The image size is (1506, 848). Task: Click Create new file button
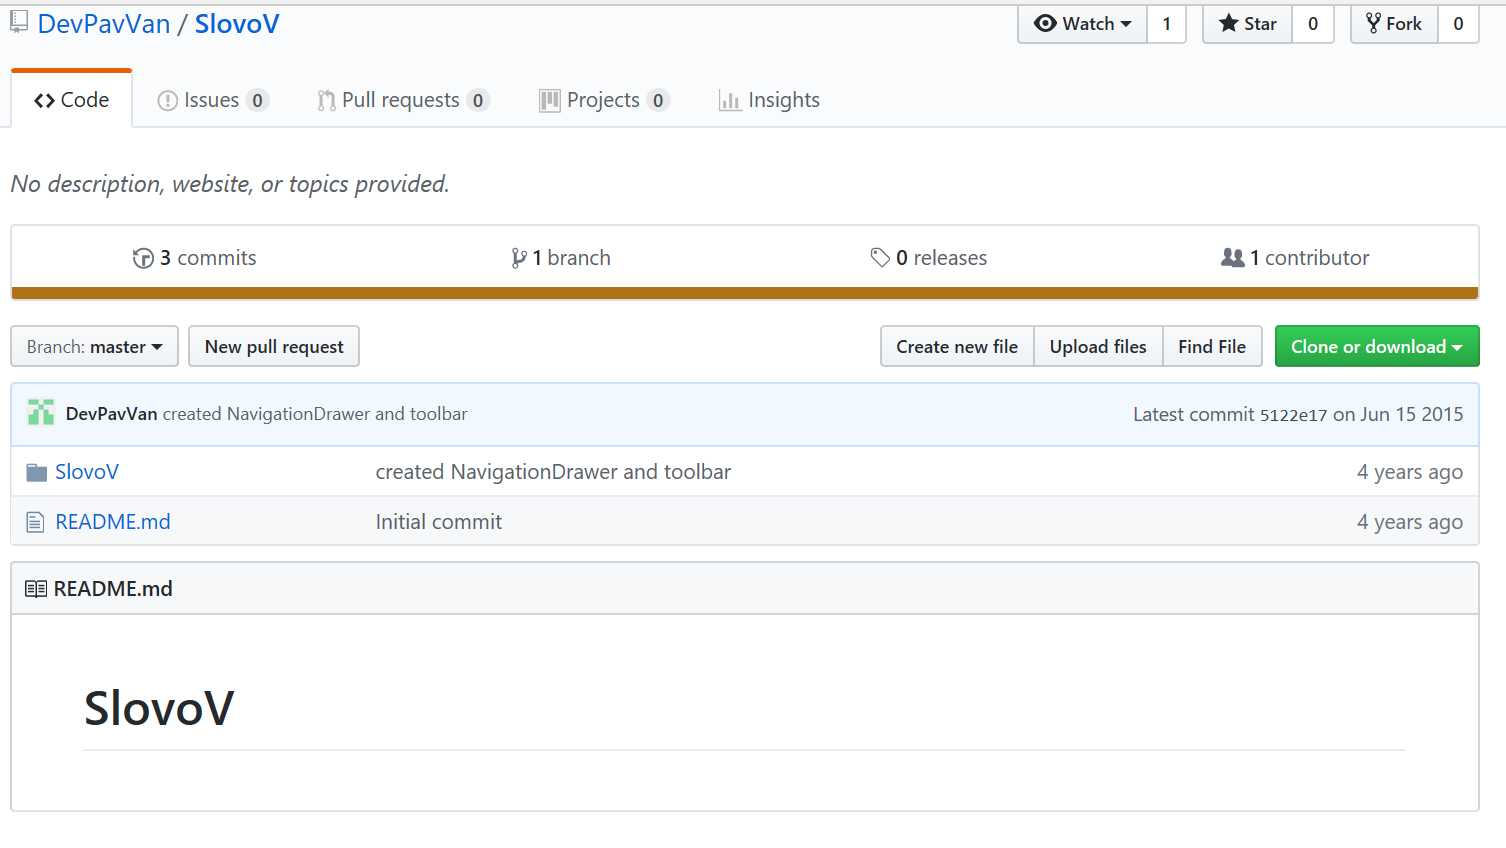coord(957,347)
